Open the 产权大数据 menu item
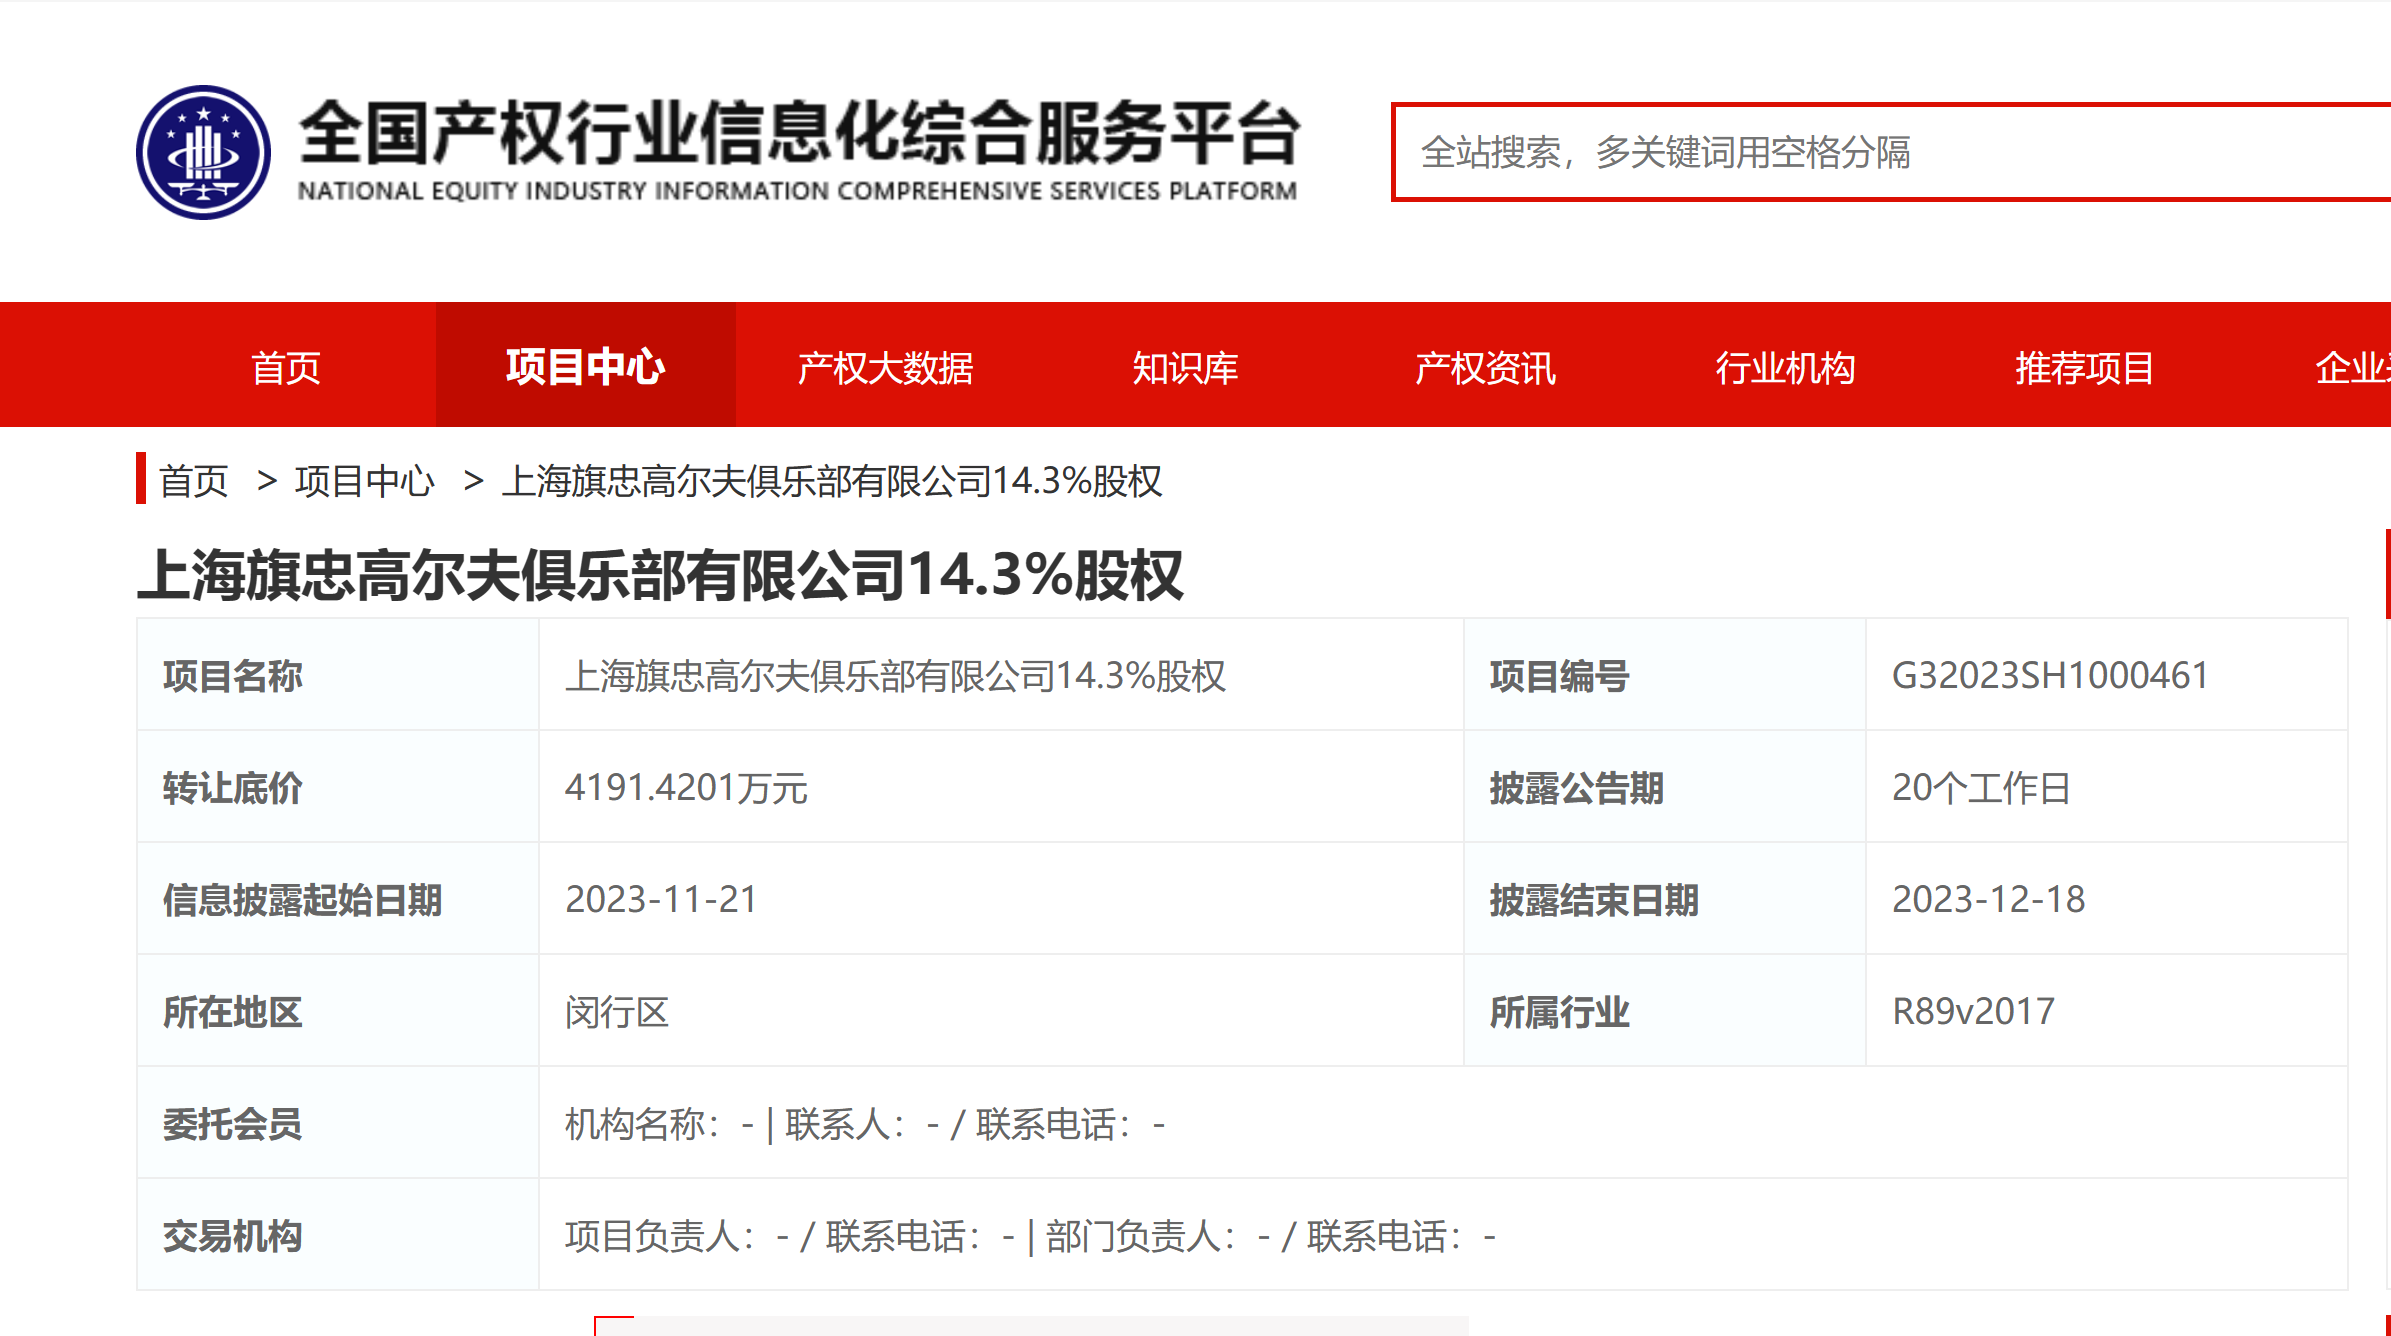 pyautogui.click(x=885, y=367)
